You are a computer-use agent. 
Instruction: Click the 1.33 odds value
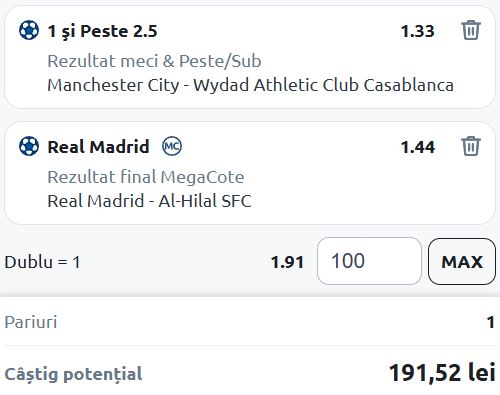[x=417, y=31]
